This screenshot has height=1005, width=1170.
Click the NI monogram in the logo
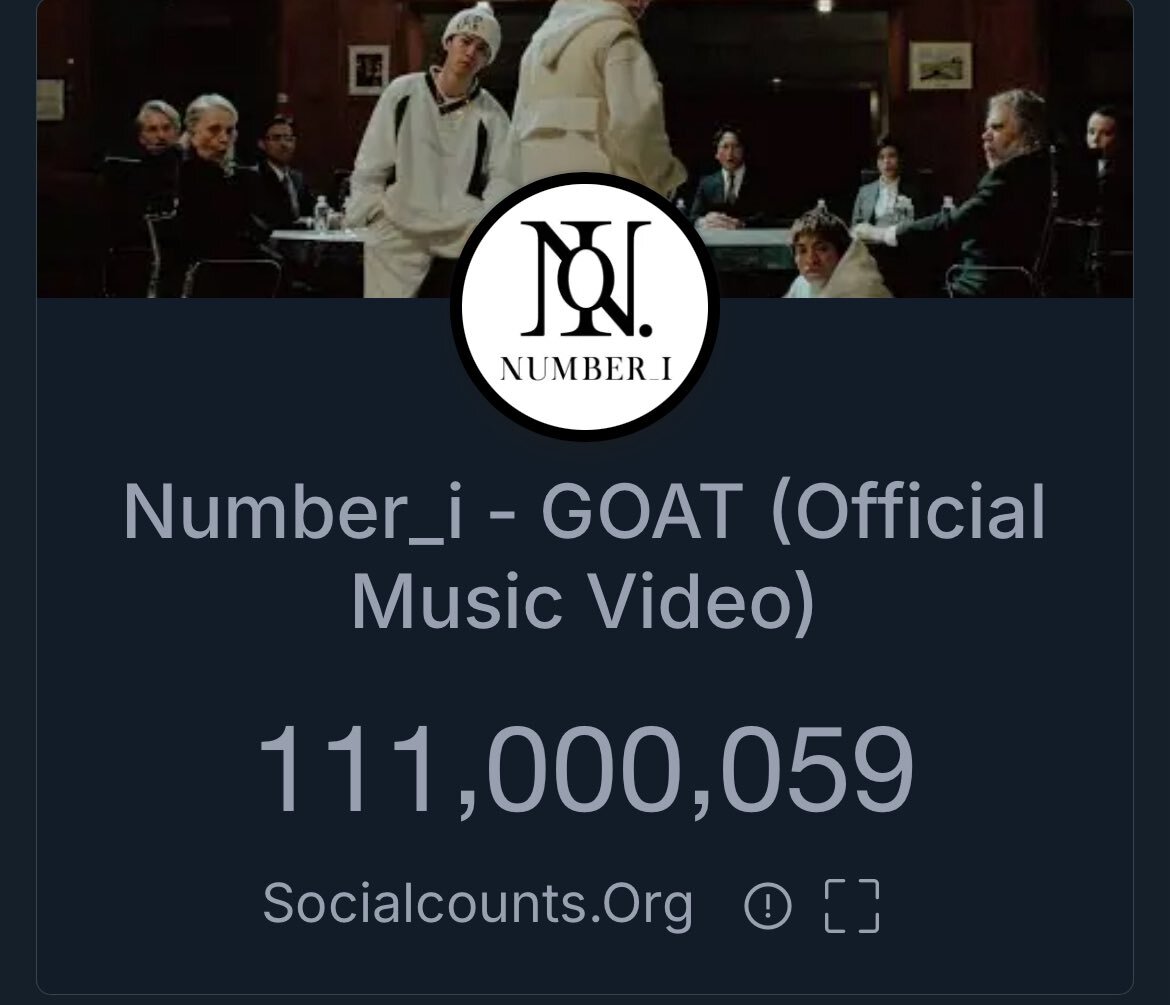pyautogui.click(x=586, y=278)
